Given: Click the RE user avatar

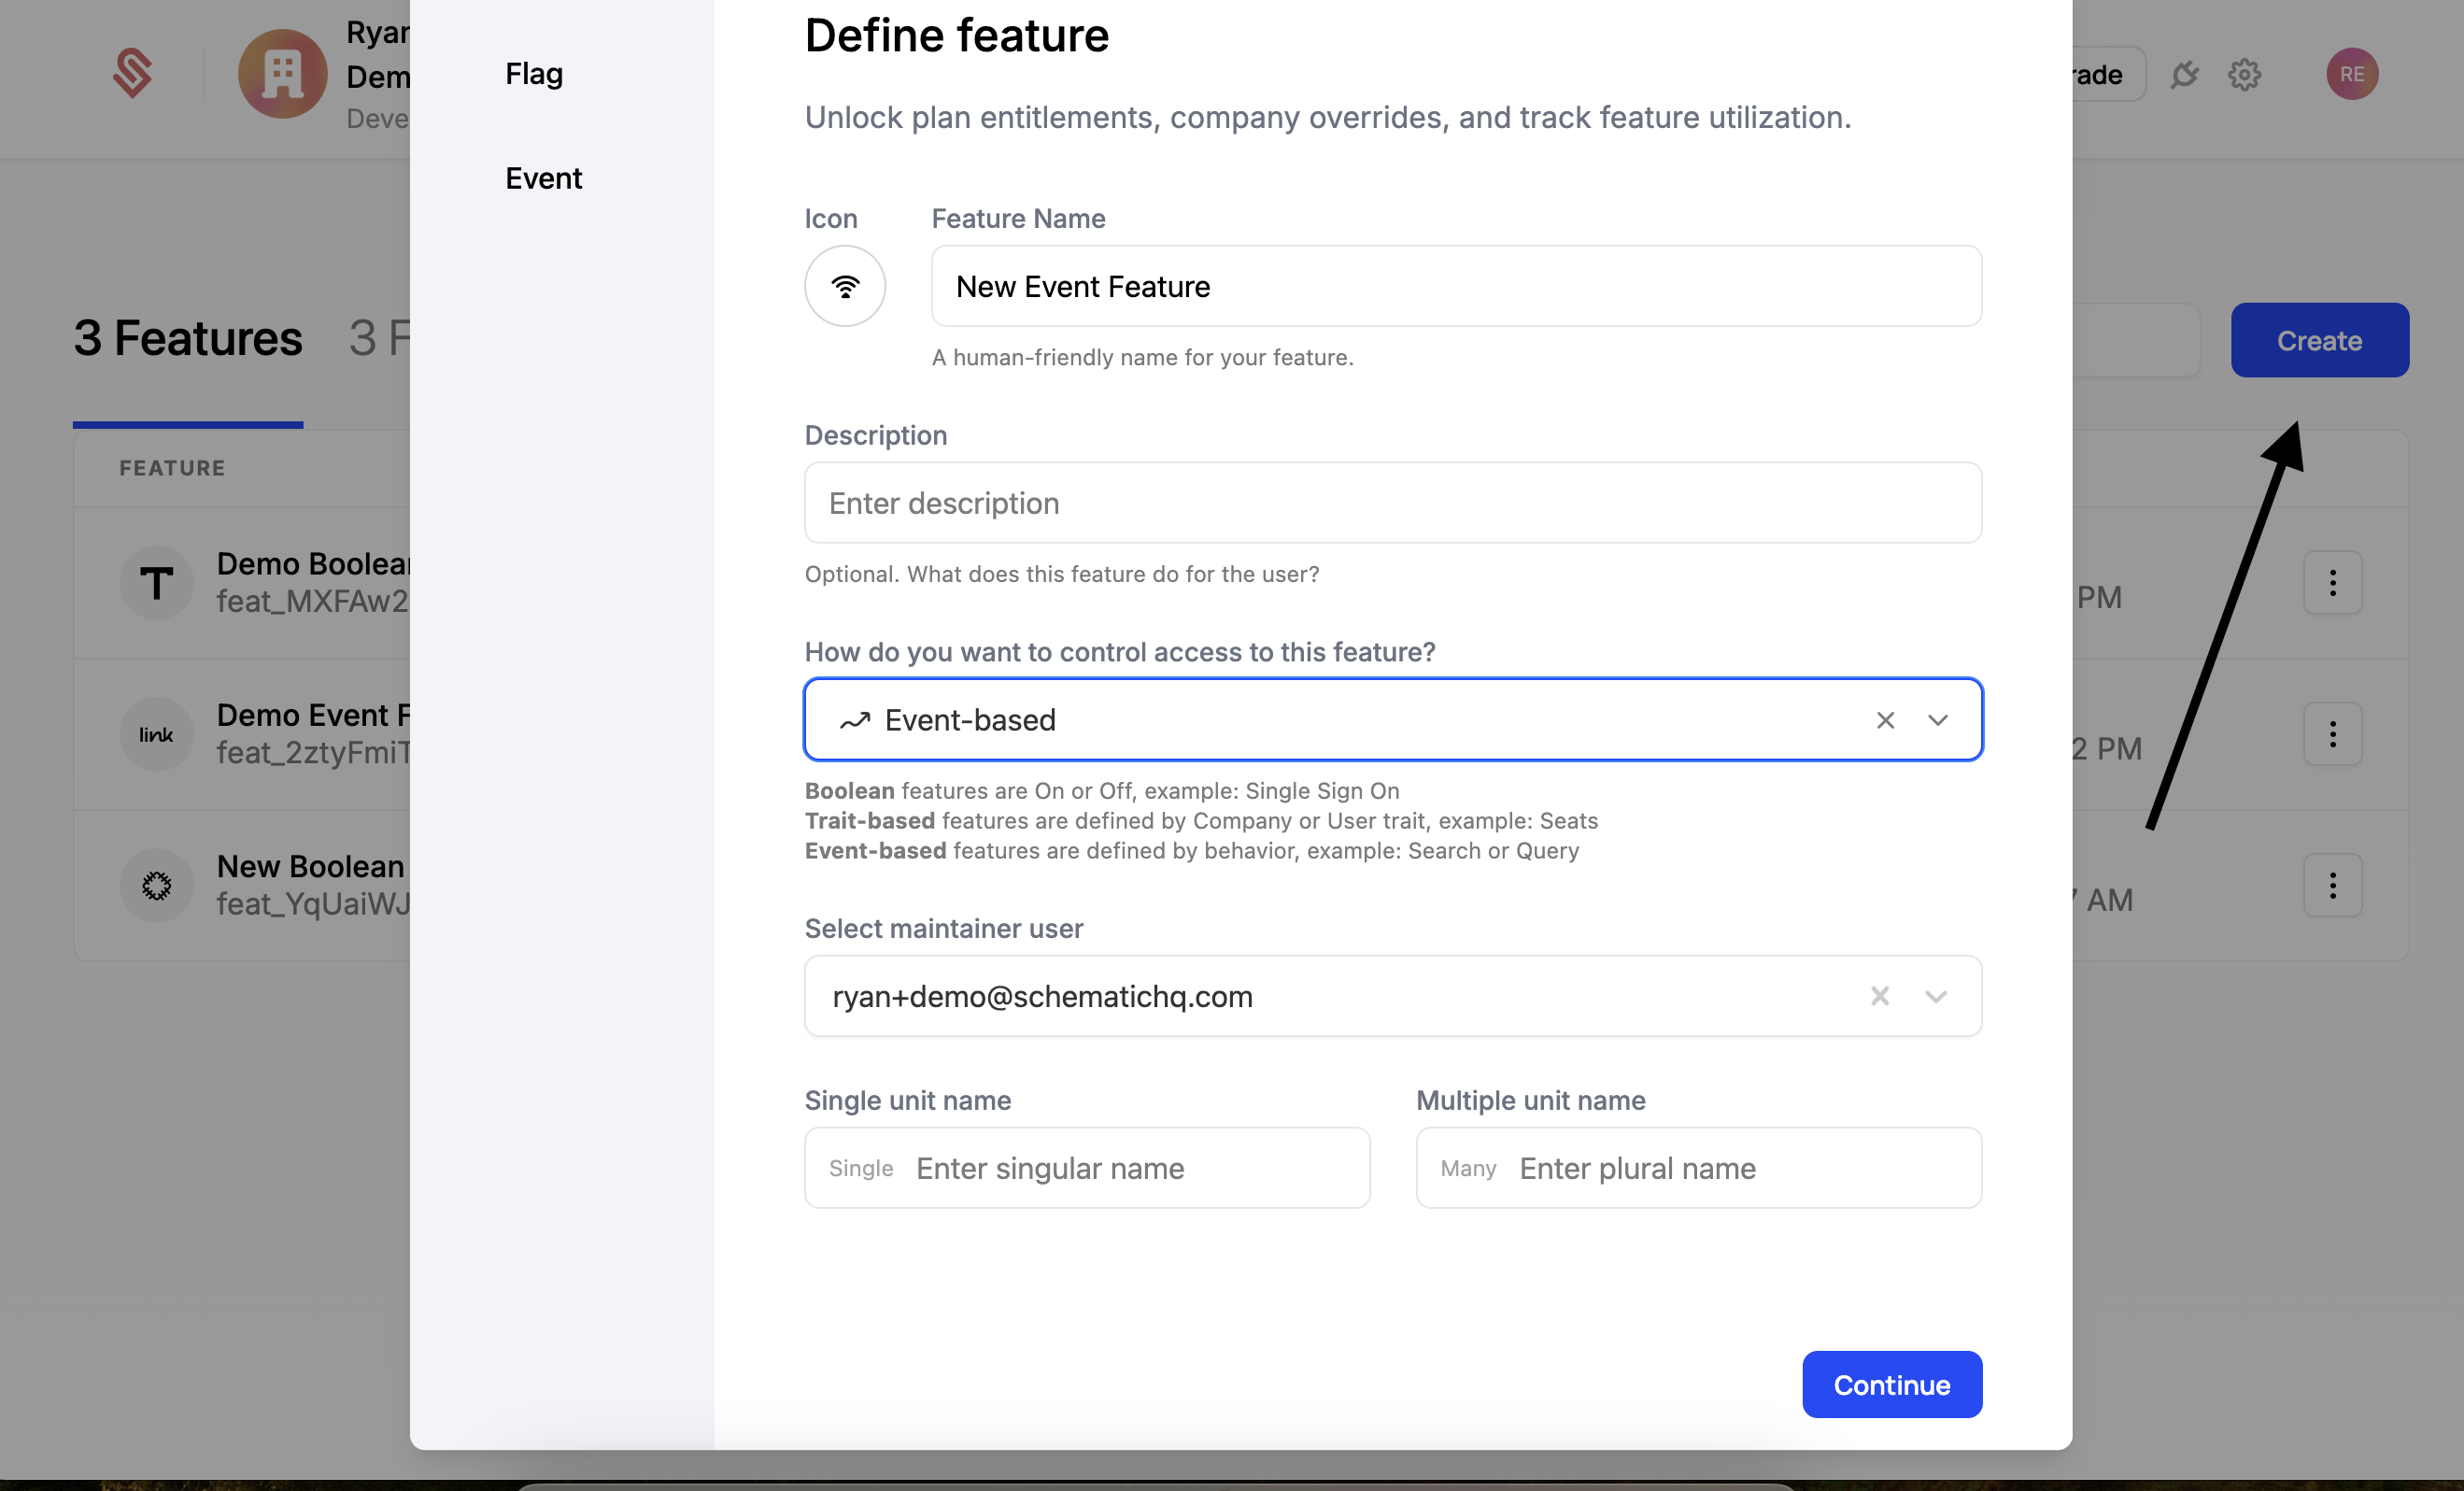Looking at the screenshot, I should (2352, 73).
